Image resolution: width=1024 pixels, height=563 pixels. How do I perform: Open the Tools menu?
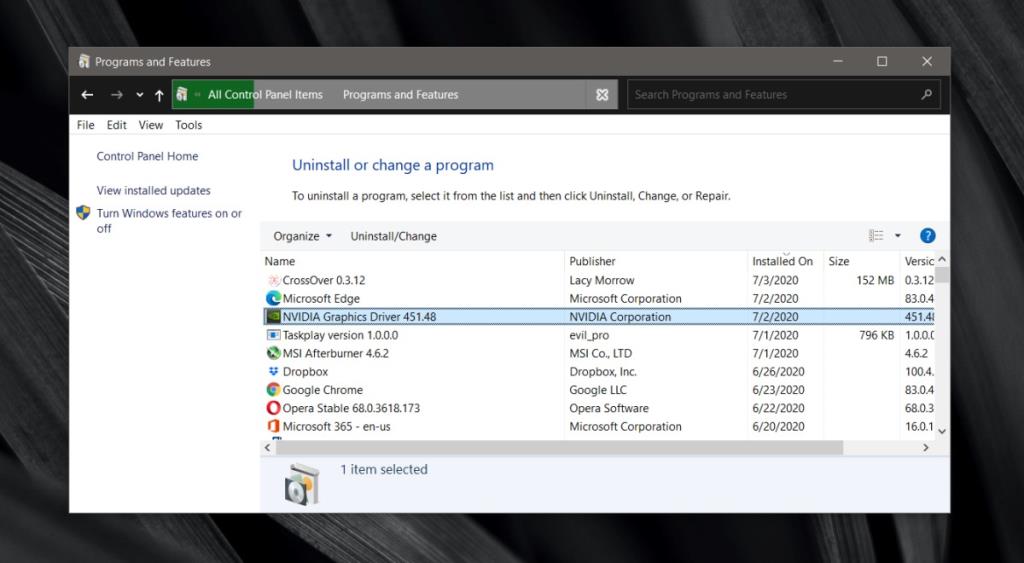[188, 125]
